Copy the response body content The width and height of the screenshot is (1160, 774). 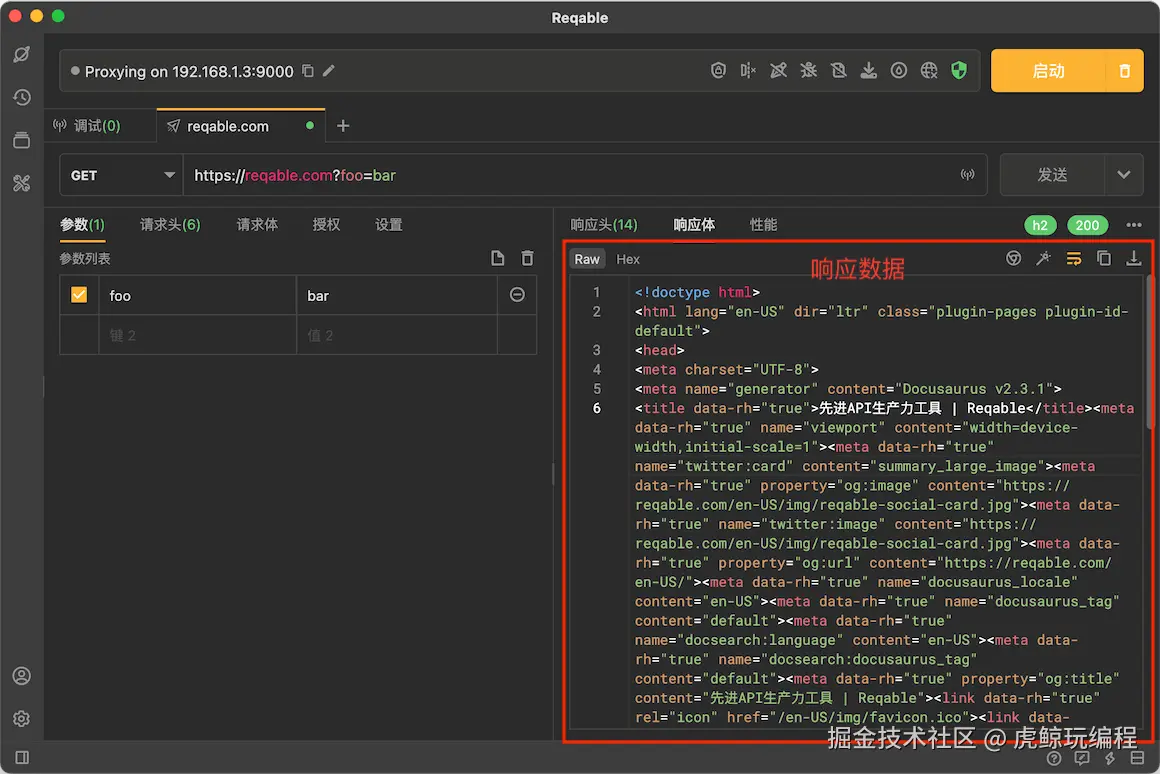coord(1103,257)
